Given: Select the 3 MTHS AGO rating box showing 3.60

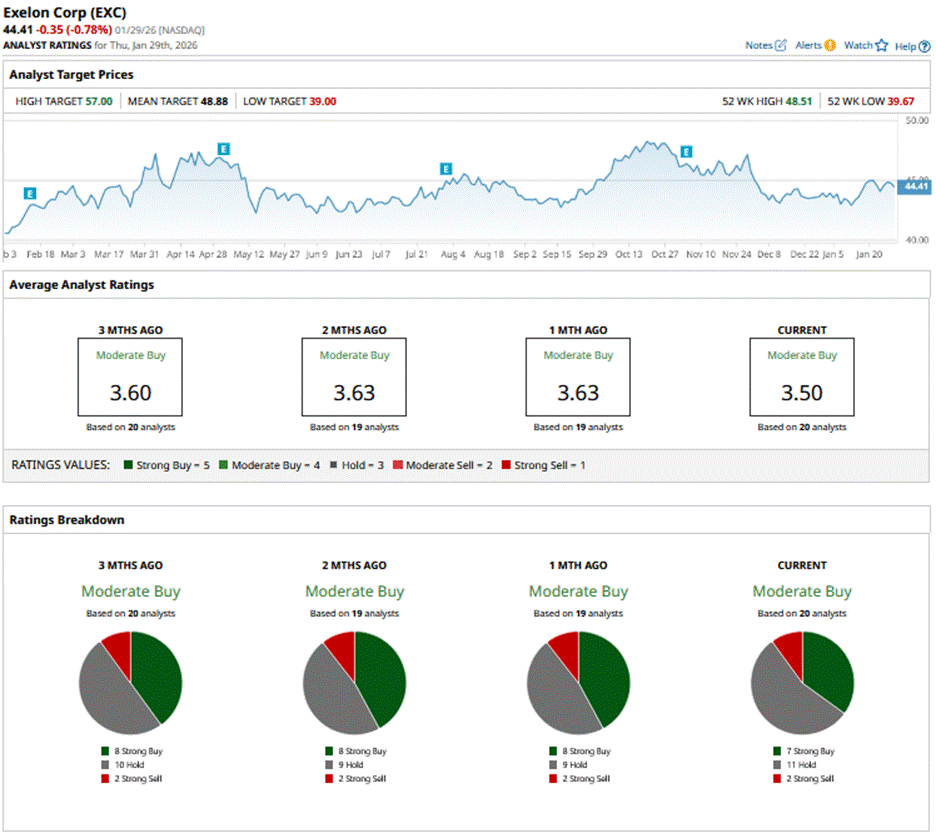Looking at the screenshot, I should tap(130, 376).
